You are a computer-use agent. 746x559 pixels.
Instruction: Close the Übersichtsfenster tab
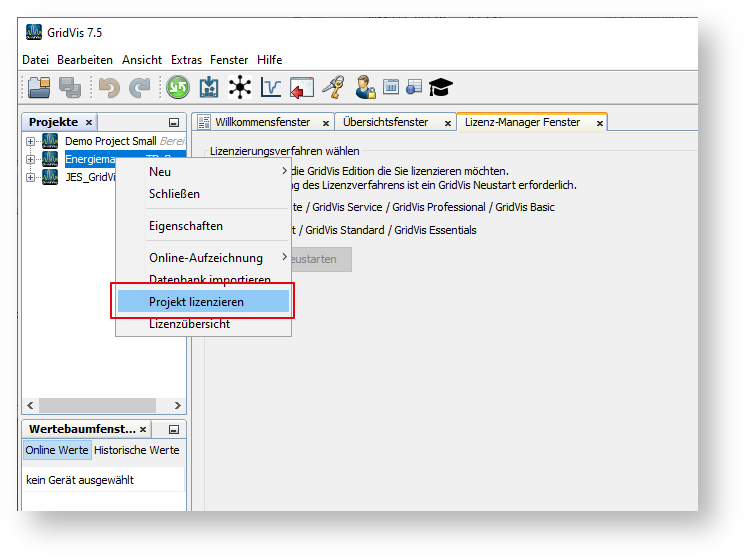[x=448, y=123]
